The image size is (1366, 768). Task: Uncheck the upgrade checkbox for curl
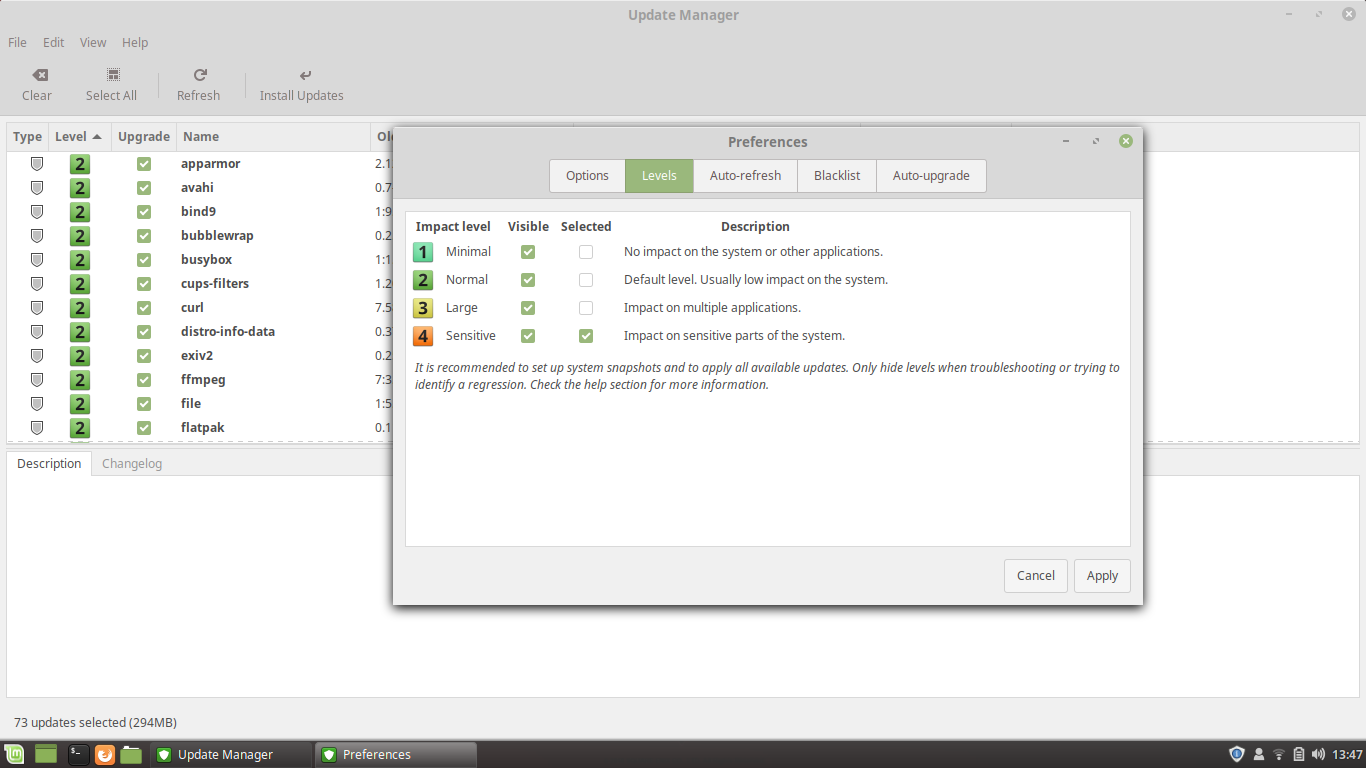click(143, 307)
